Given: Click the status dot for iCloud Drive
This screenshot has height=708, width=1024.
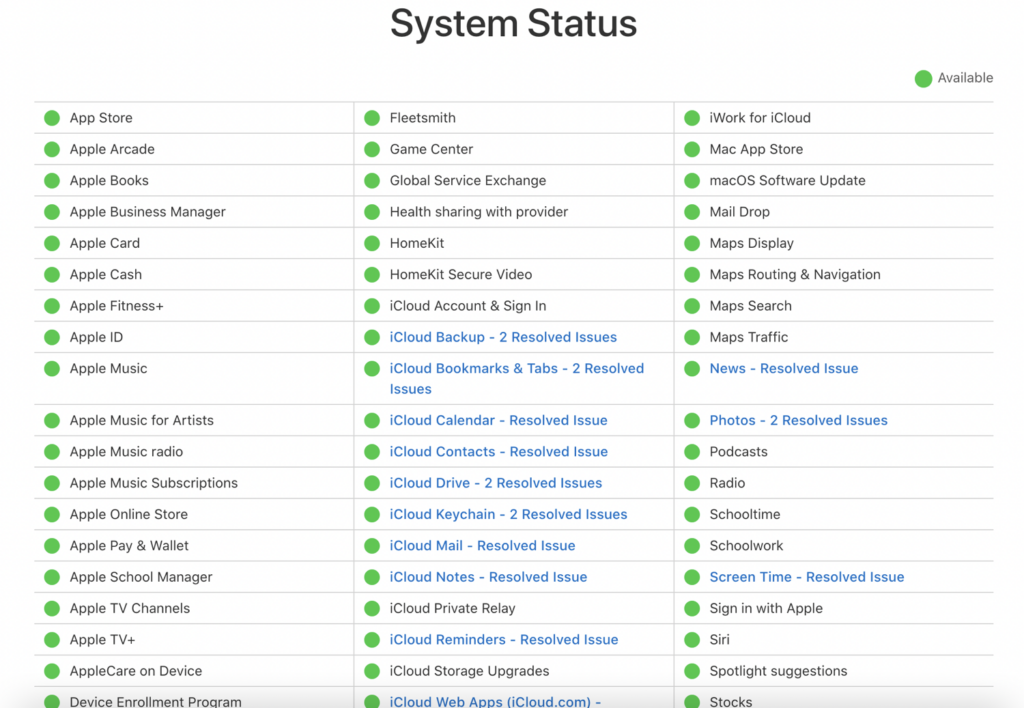Looking at the screenshot, I should 372,483.
